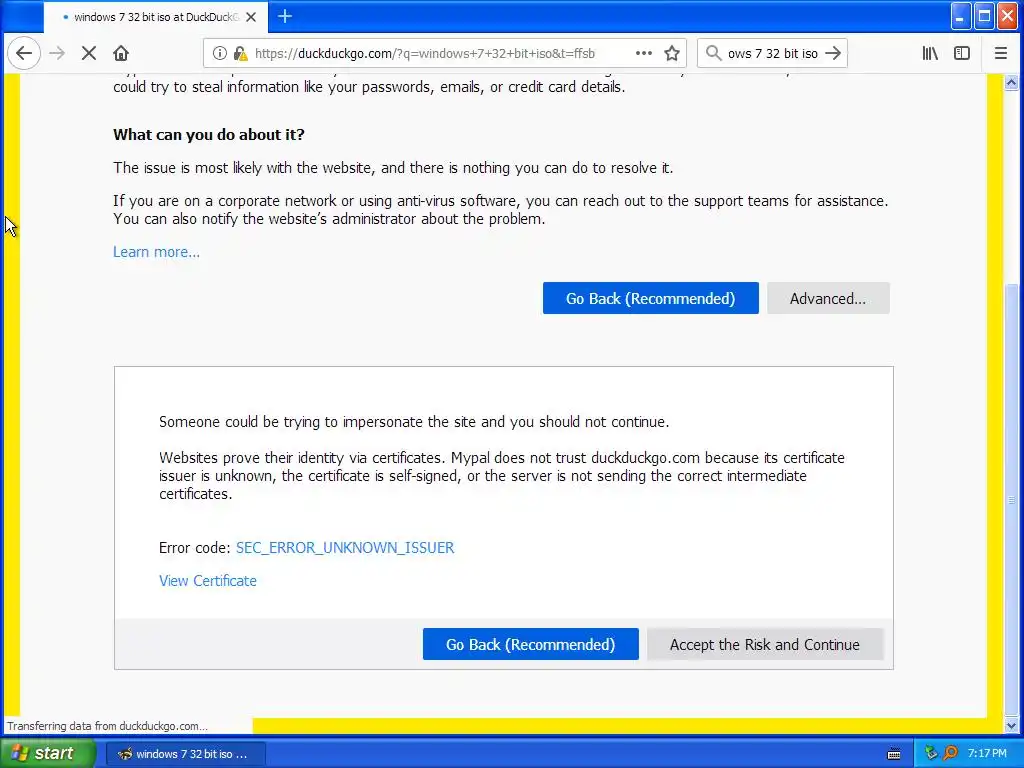Open the Windows Start menu
This screenshot has height=768, width=1024.
pyautogui.click(x=48, y=754)
